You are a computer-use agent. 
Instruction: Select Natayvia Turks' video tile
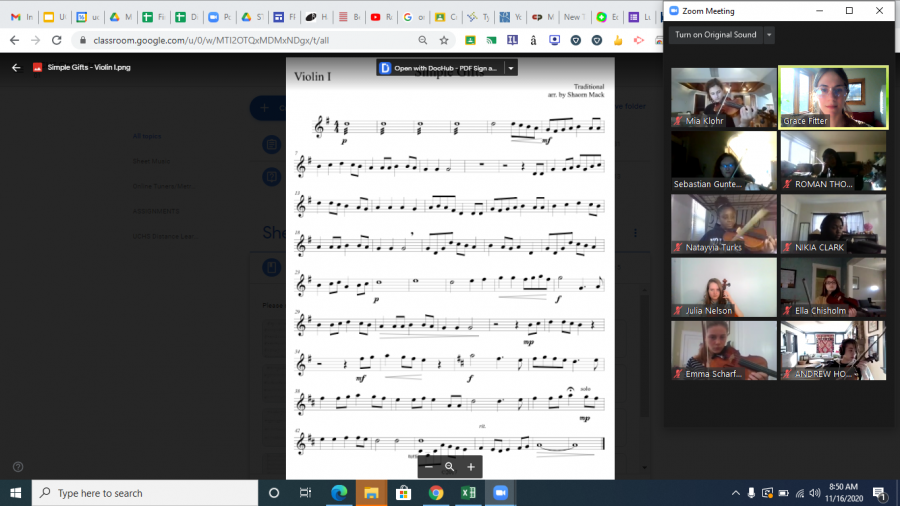pos(723,224)
